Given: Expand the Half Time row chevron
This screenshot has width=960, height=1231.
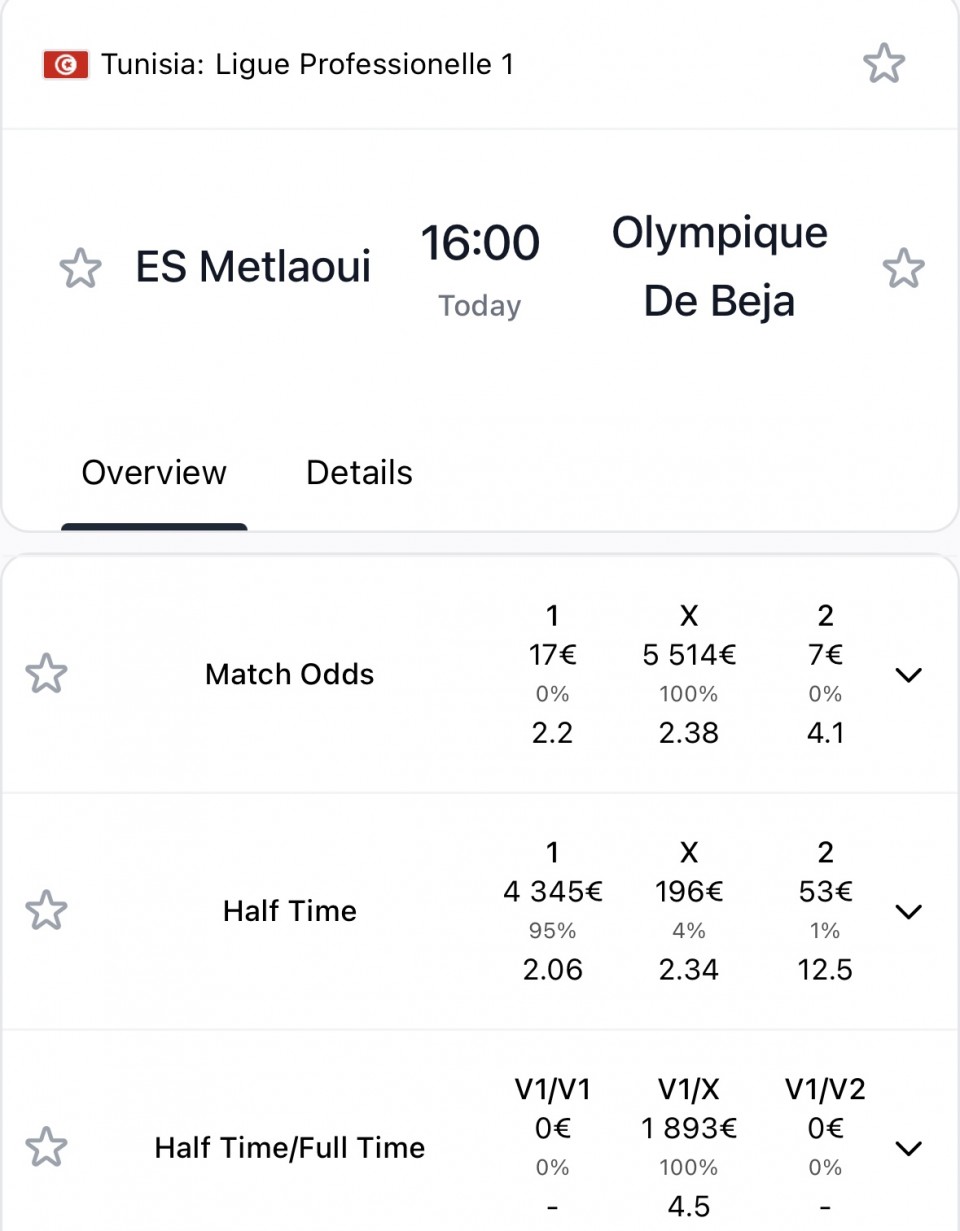Looking at the screenshot, I should tap(908, 911).
